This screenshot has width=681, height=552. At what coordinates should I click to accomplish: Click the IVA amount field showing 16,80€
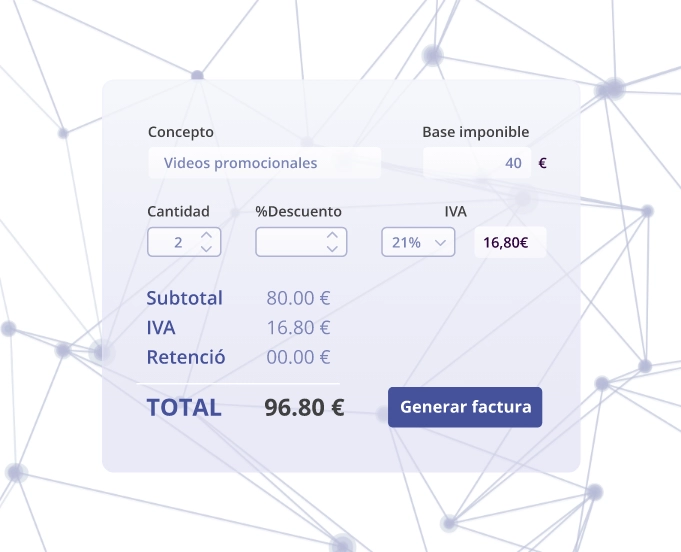(x=509, y=242)
